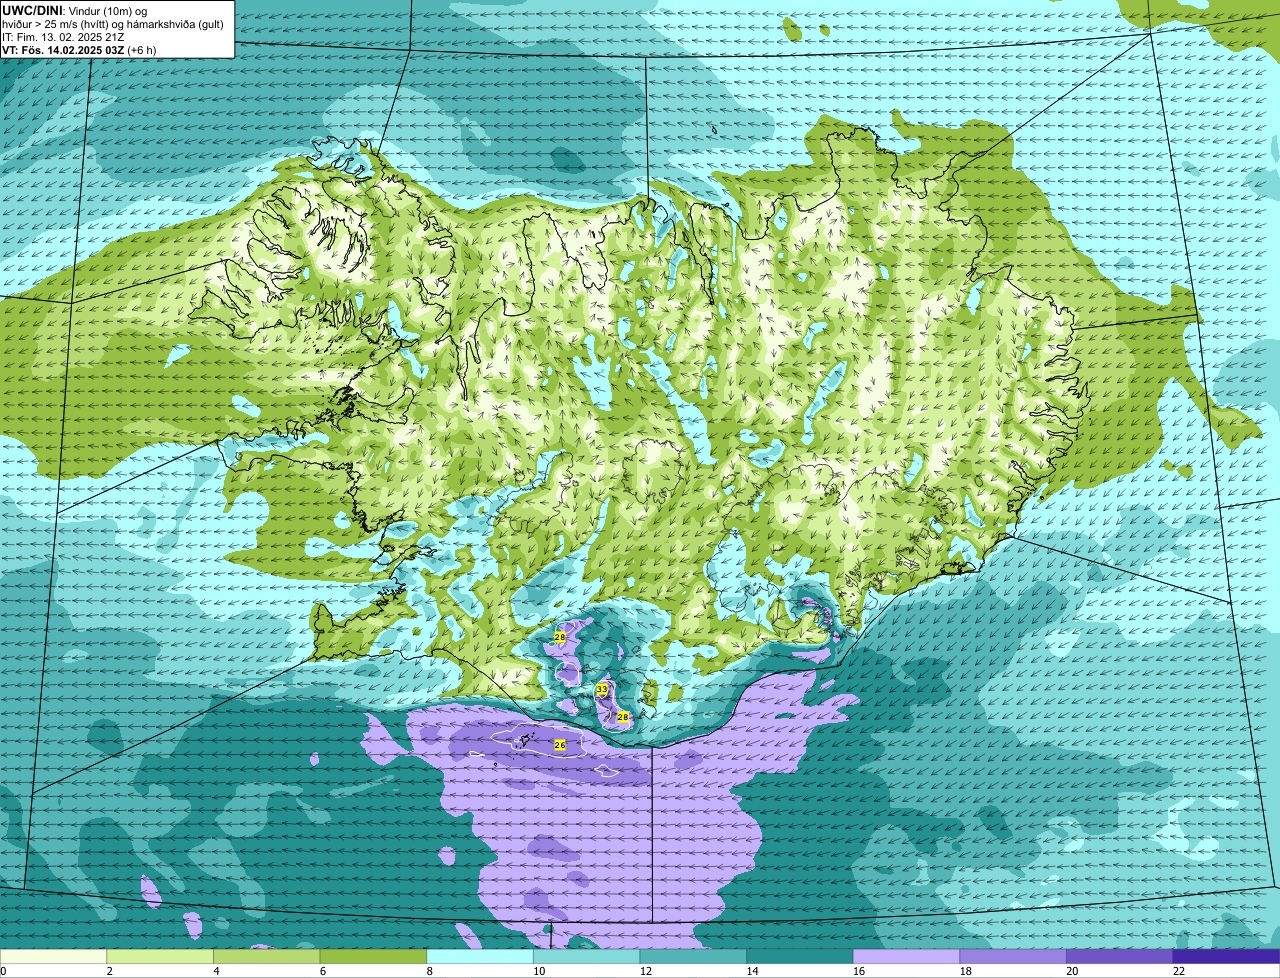Click the legend scale value '22'
The height and width of the screenshot is (978, 1280).
pyautogui.click(x=1179, y=971)
